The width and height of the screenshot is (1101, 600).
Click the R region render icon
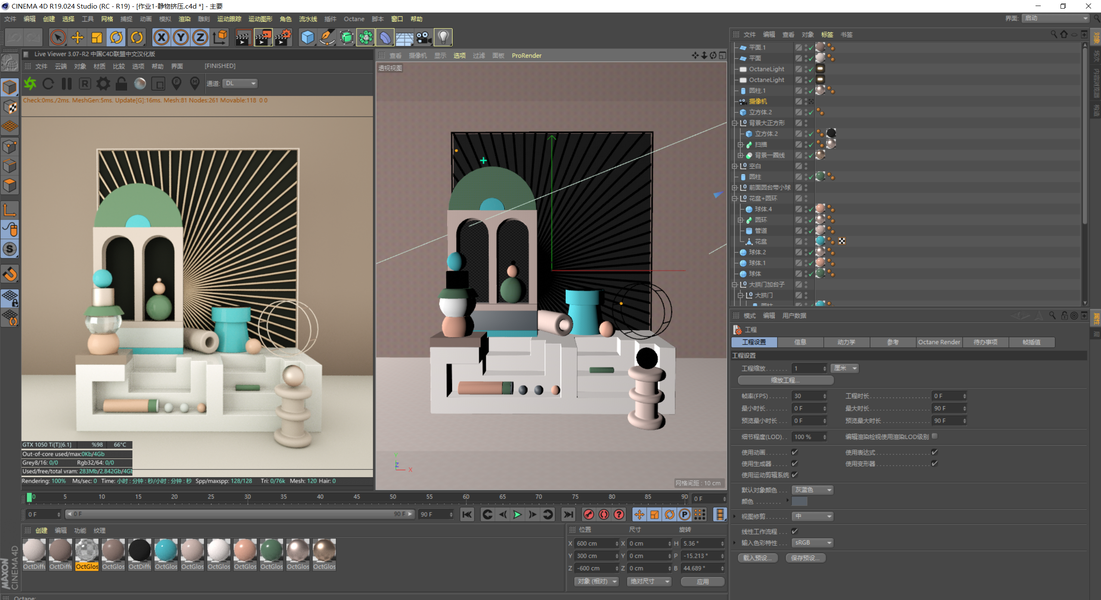click(x=85, y=84)
